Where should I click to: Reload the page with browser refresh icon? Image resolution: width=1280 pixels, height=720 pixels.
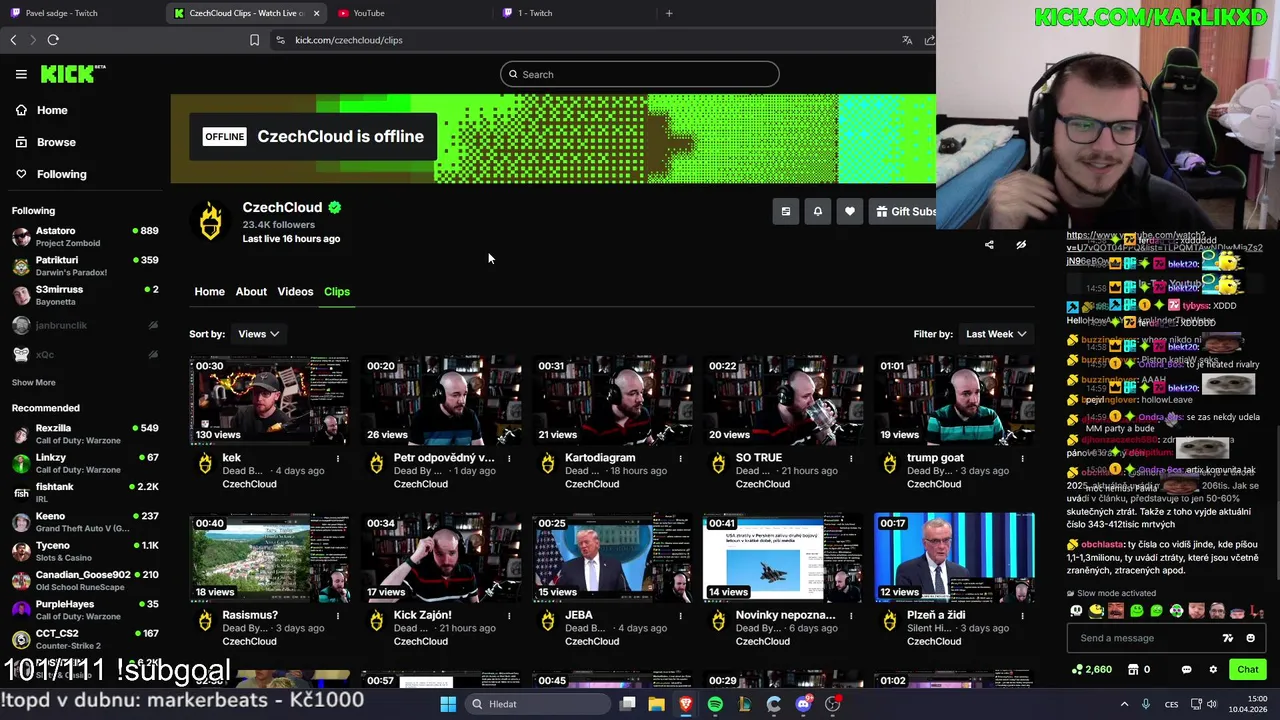[x=53, y=40]
